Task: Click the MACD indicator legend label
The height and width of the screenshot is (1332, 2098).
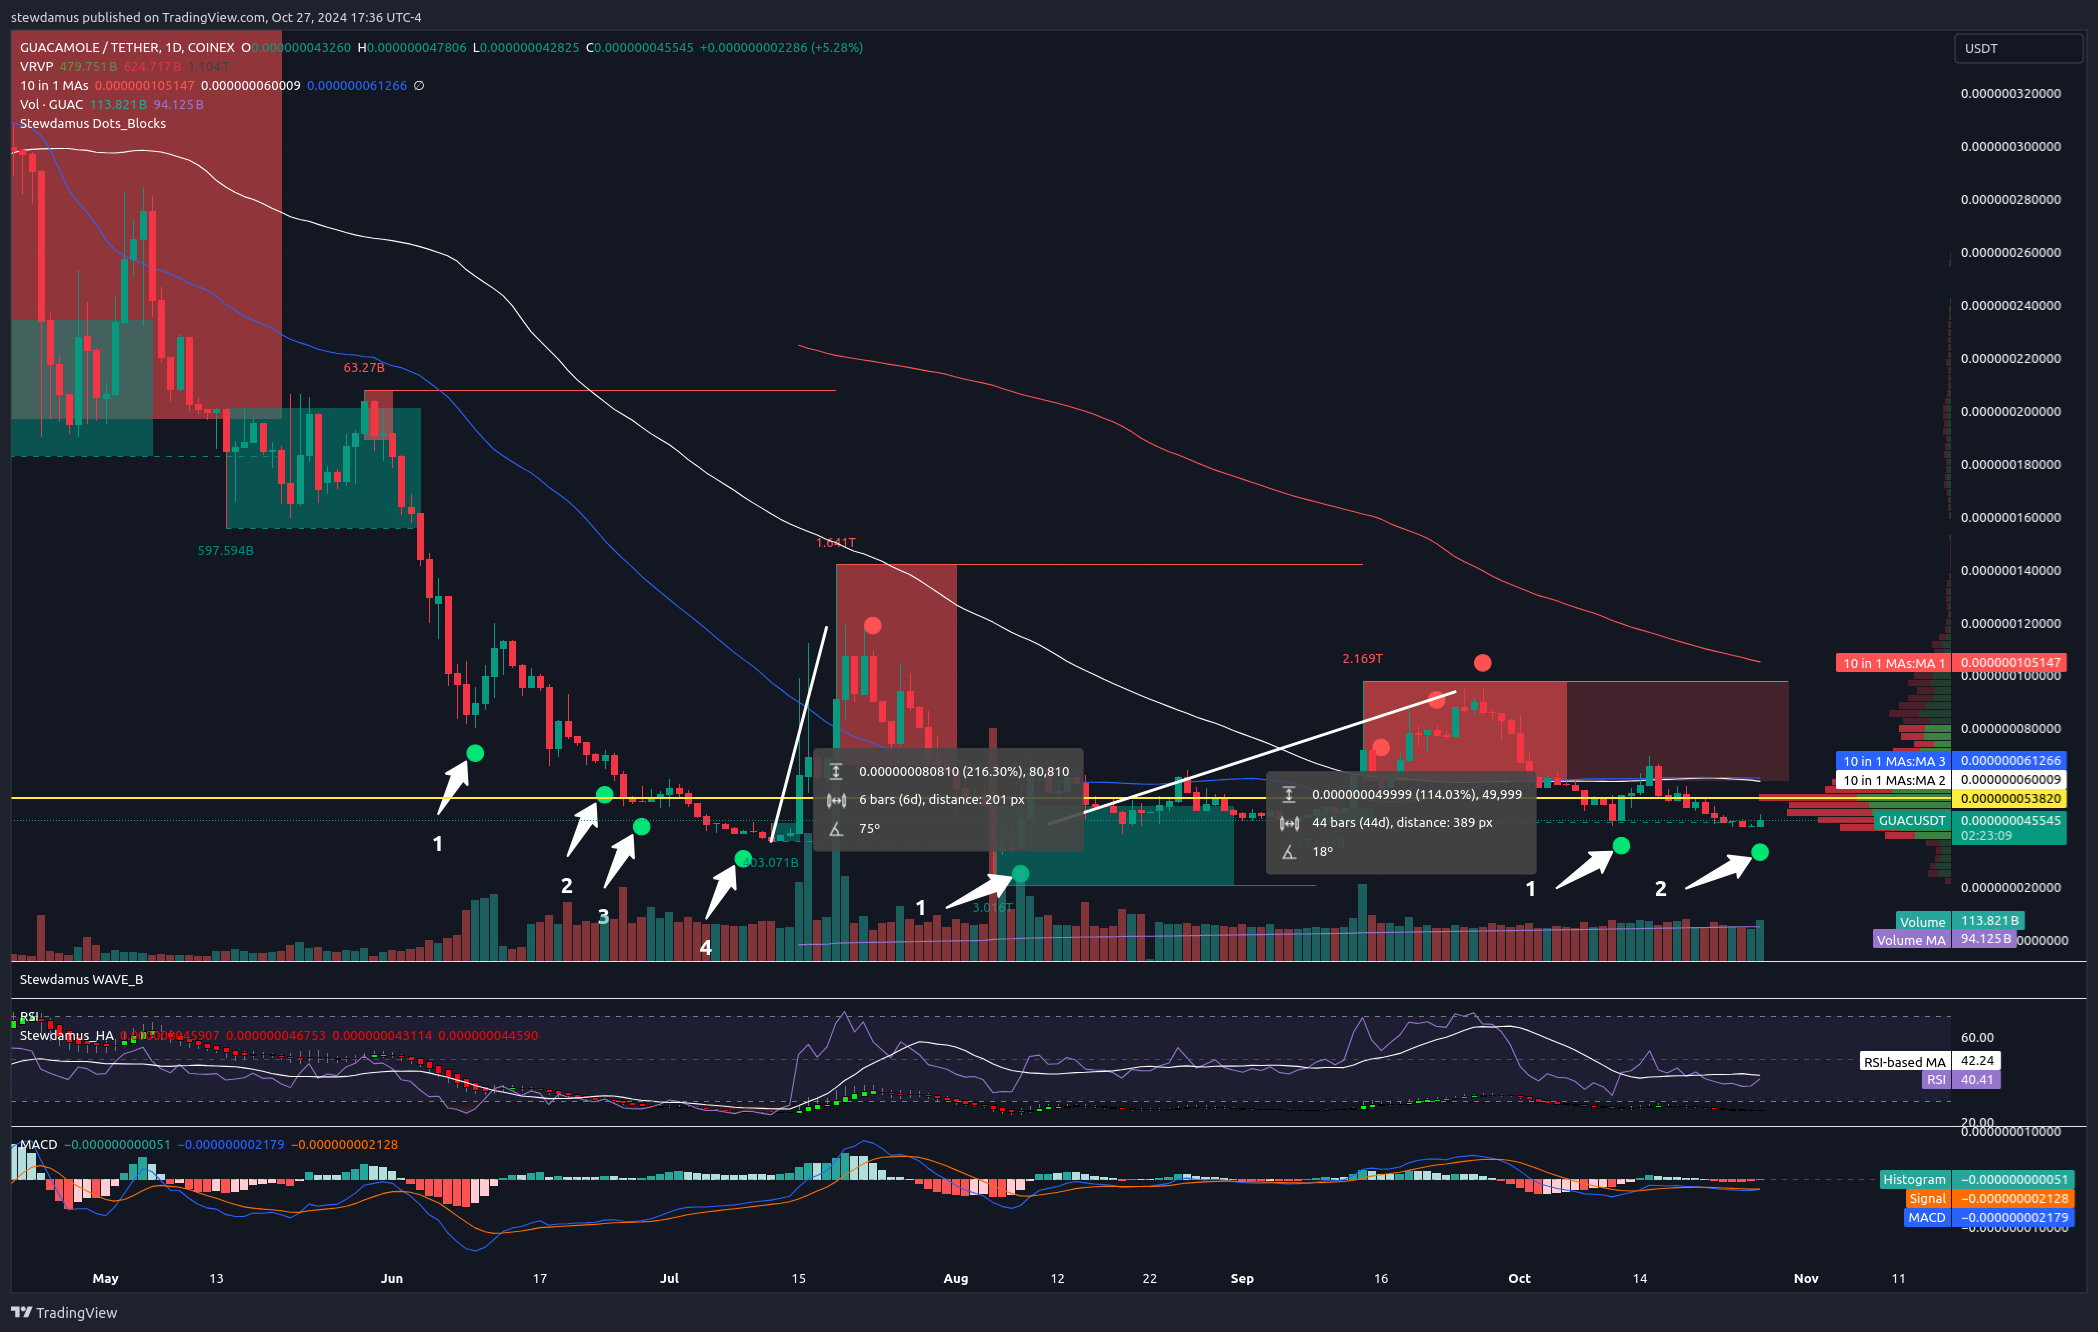Action: click(39, 1145)
